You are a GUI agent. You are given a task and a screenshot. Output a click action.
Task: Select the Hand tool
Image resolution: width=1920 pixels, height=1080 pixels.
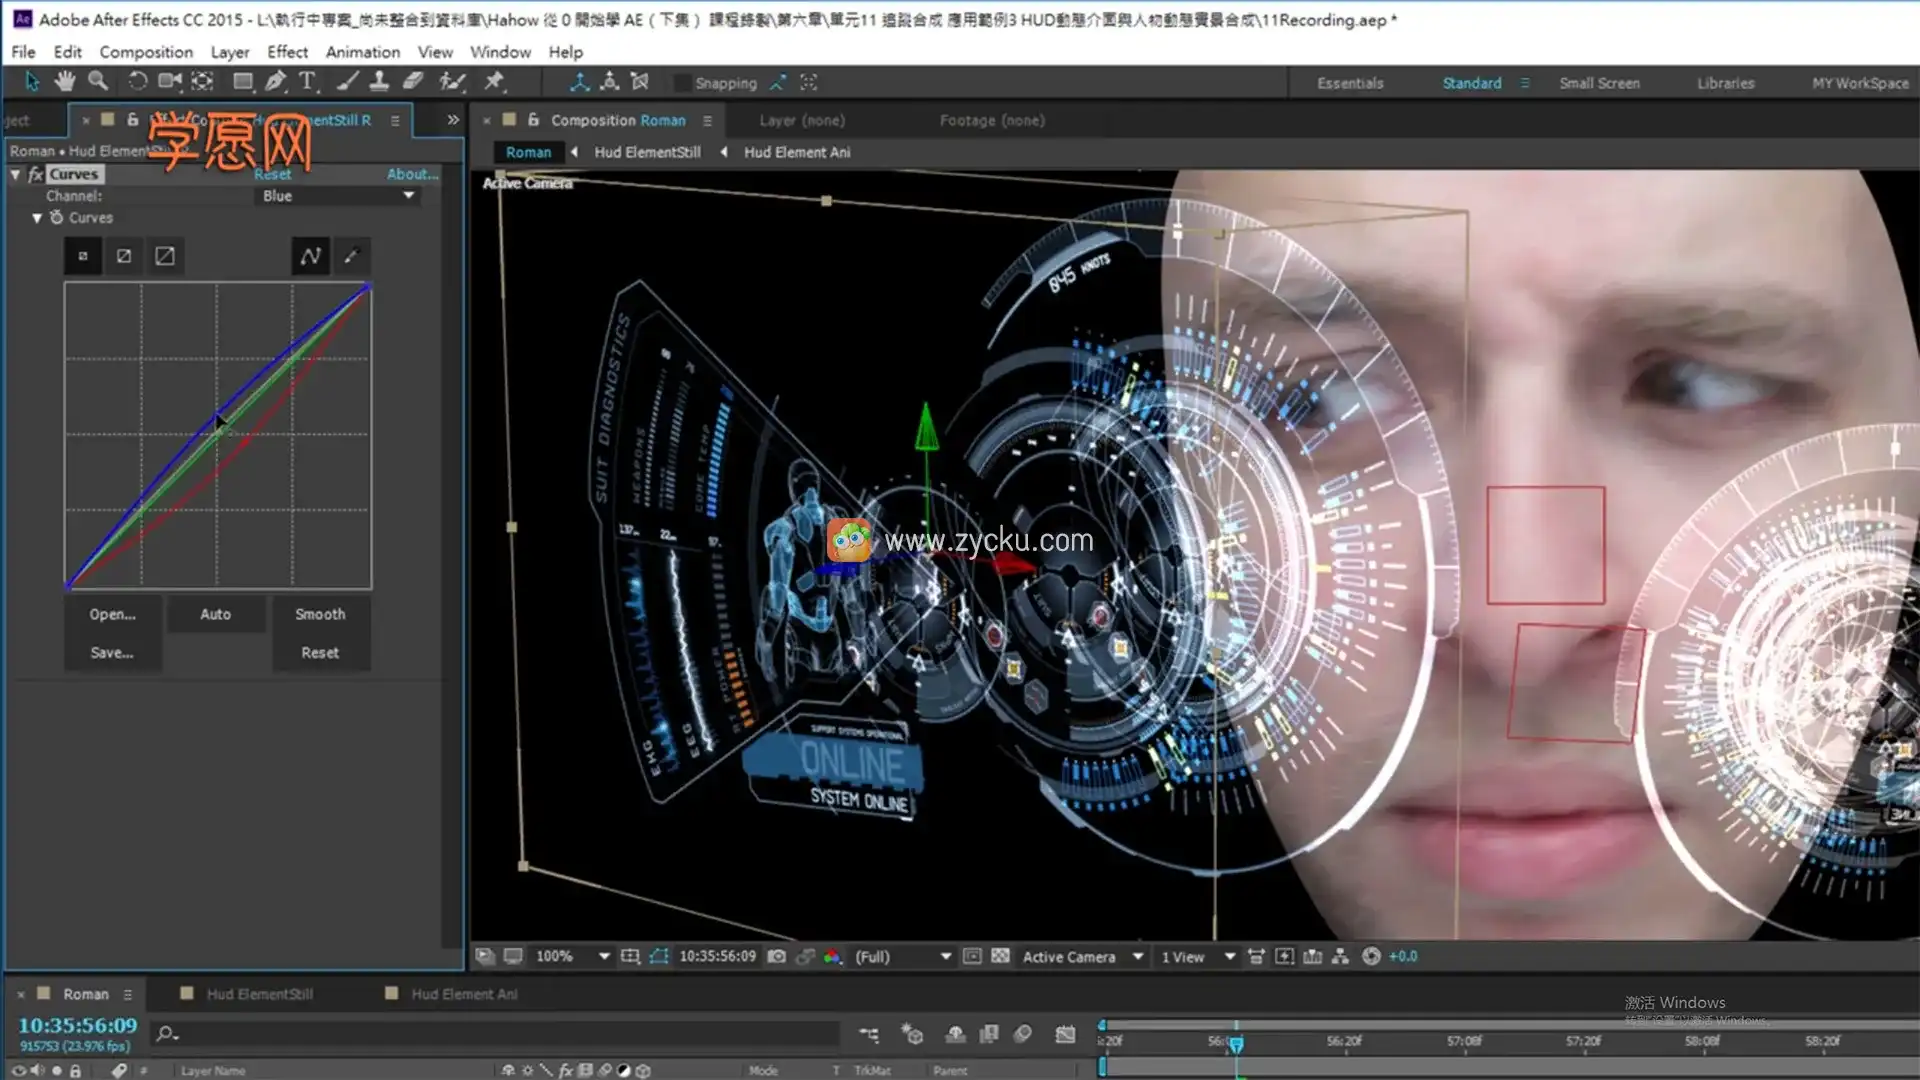tap(65, 82)
